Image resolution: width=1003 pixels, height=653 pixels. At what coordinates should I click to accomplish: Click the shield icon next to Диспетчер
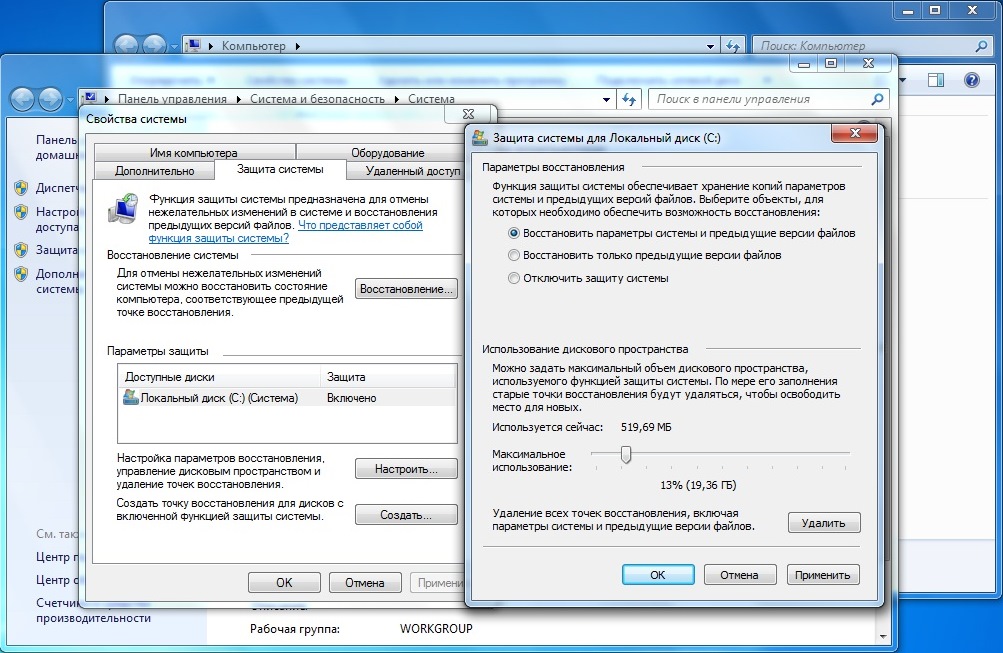tap(20, 187)
